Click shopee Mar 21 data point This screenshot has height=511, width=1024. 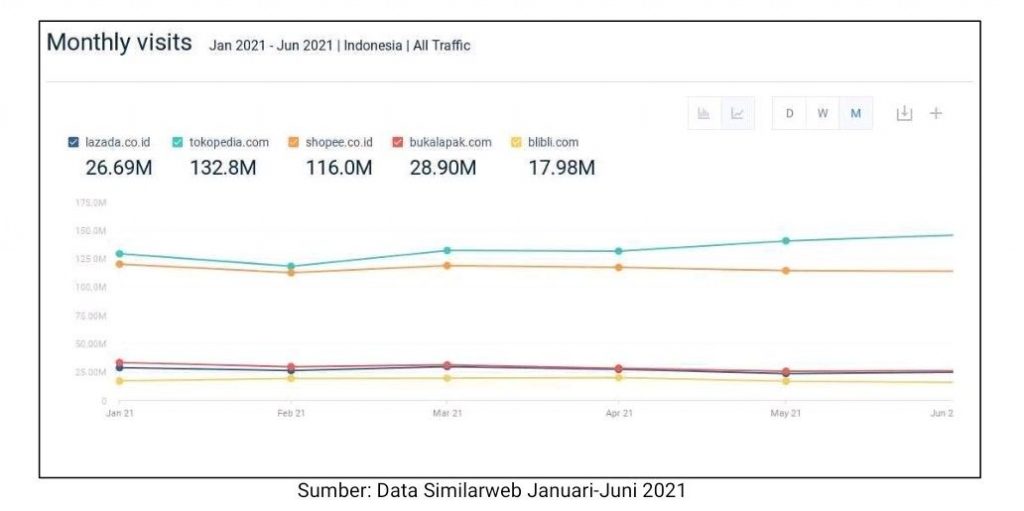pos(447,265)
